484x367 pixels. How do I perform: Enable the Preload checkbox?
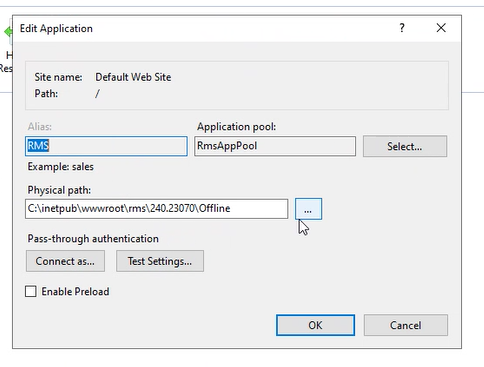[31, 291]
